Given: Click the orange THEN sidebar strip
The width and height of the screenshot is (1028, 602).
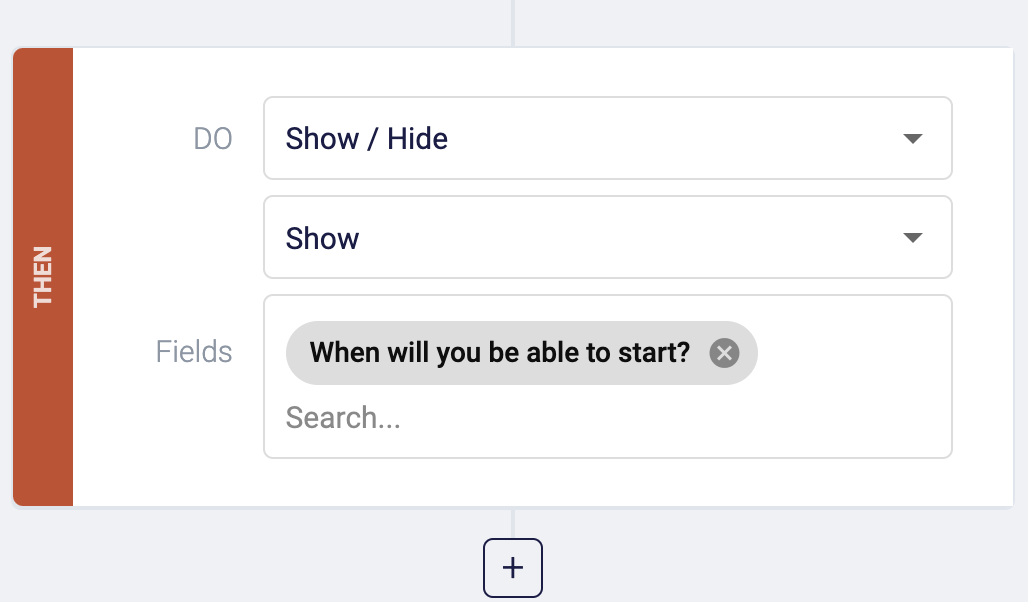Looking at the screenshot, I should pyautogui.click(x=43, y=275).
